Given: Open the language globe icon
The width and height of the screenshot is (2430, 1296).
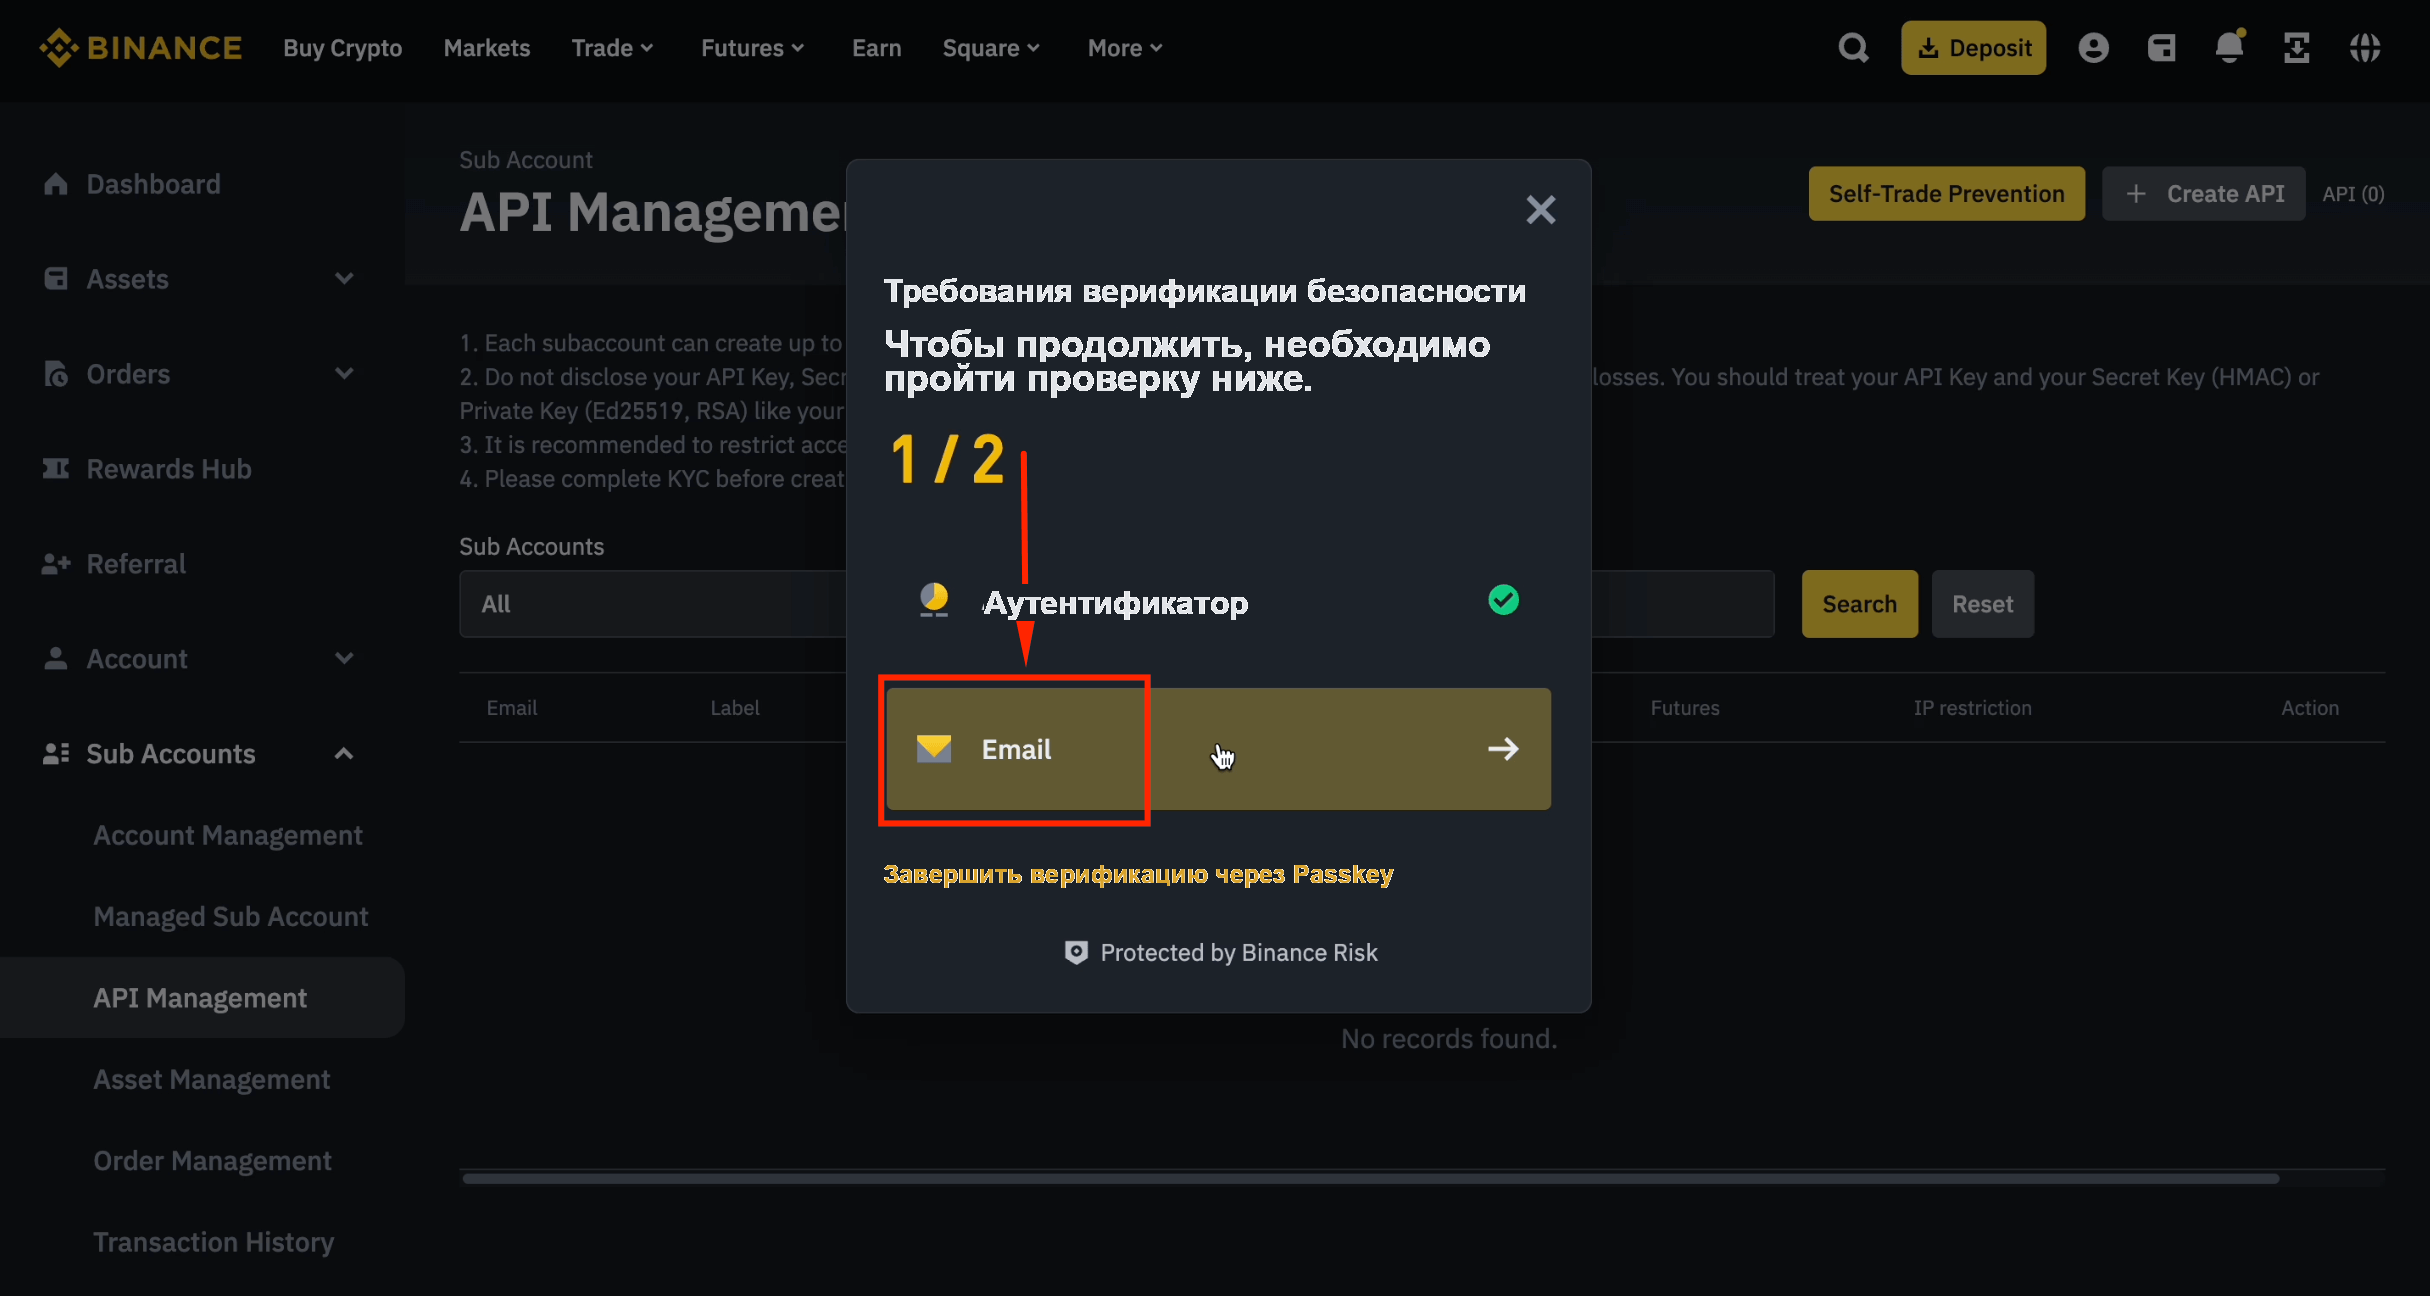Looking at the screenshot, I should pyautogui.click(x=2365, y=48).
